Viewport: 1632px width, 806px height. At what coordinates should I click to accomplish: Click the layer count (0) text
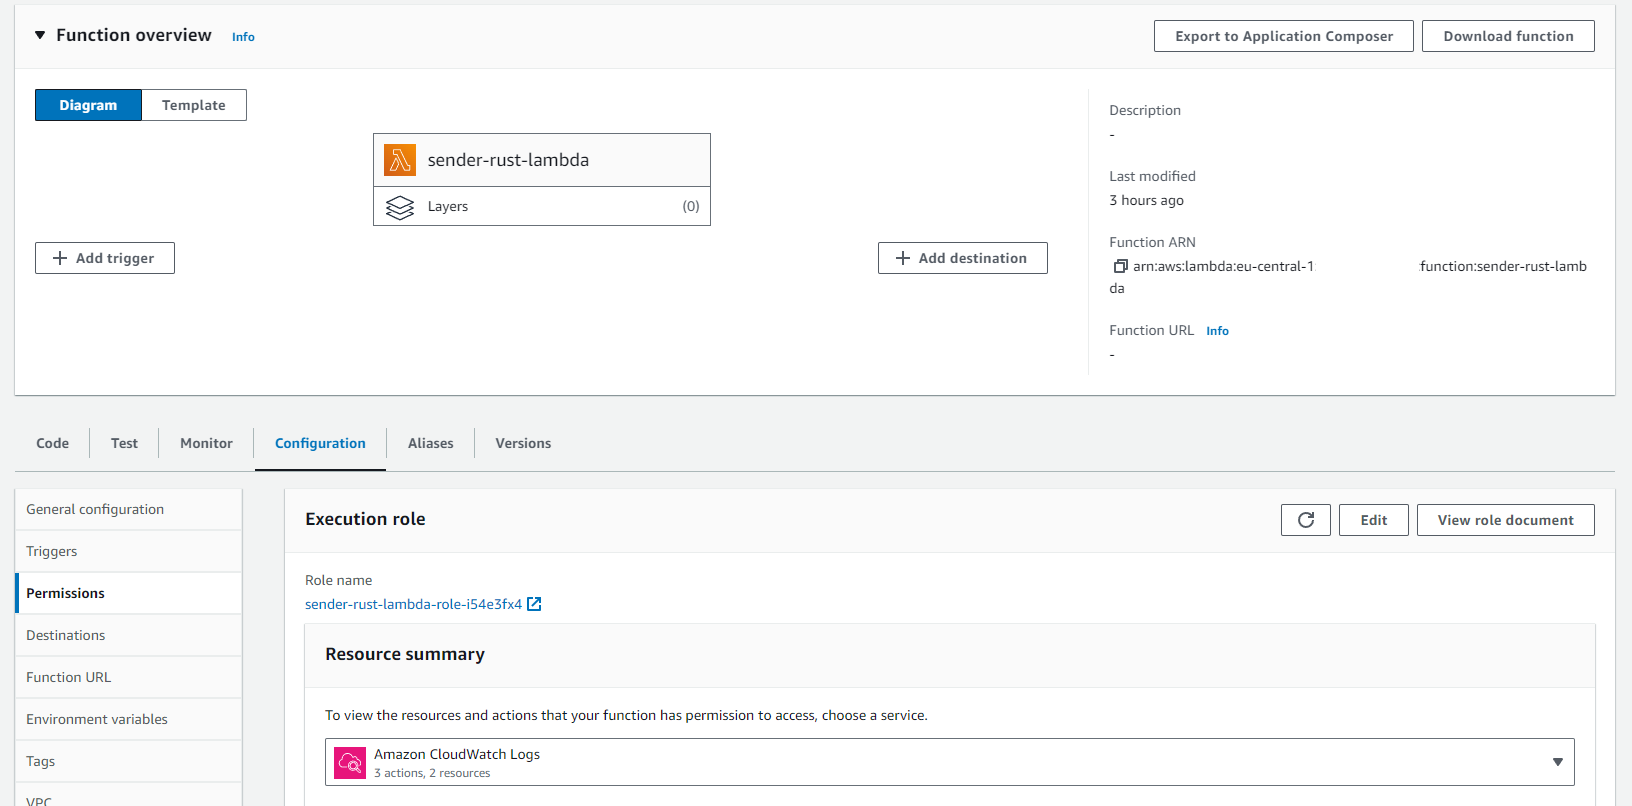click(691, 206)
